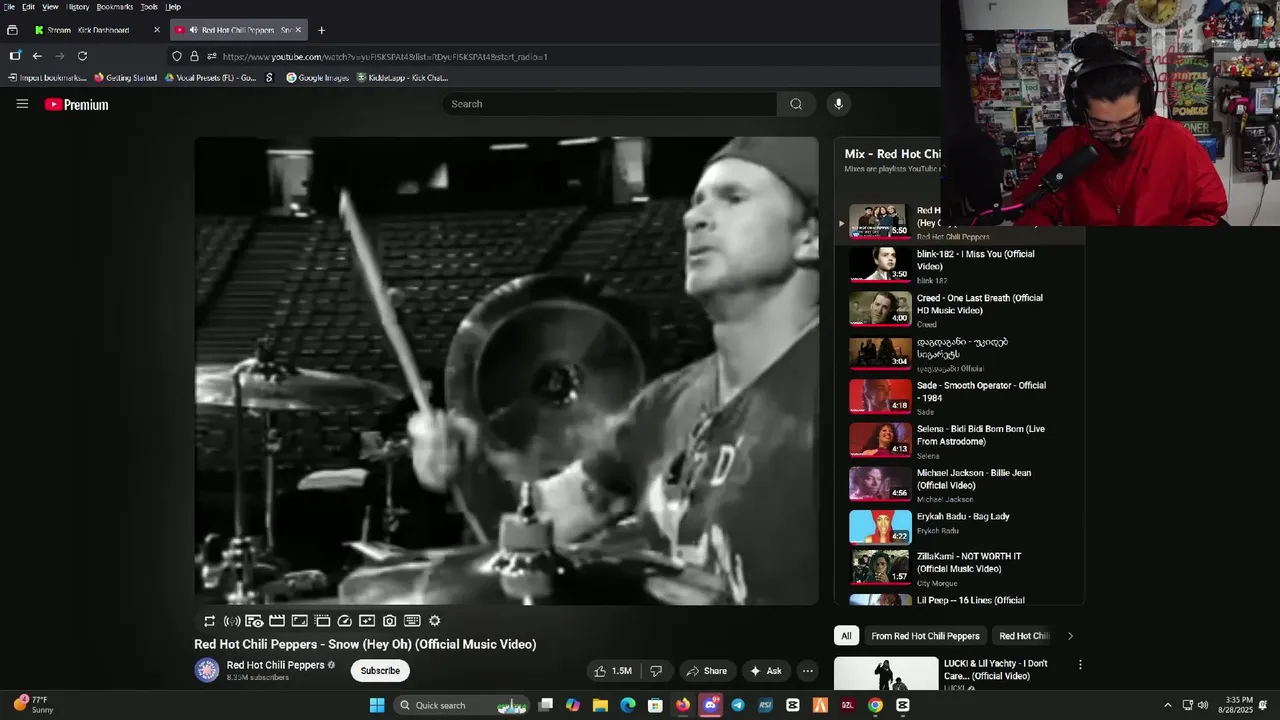
Task: Open a new browser tab with plus
Action: (321, 30)
